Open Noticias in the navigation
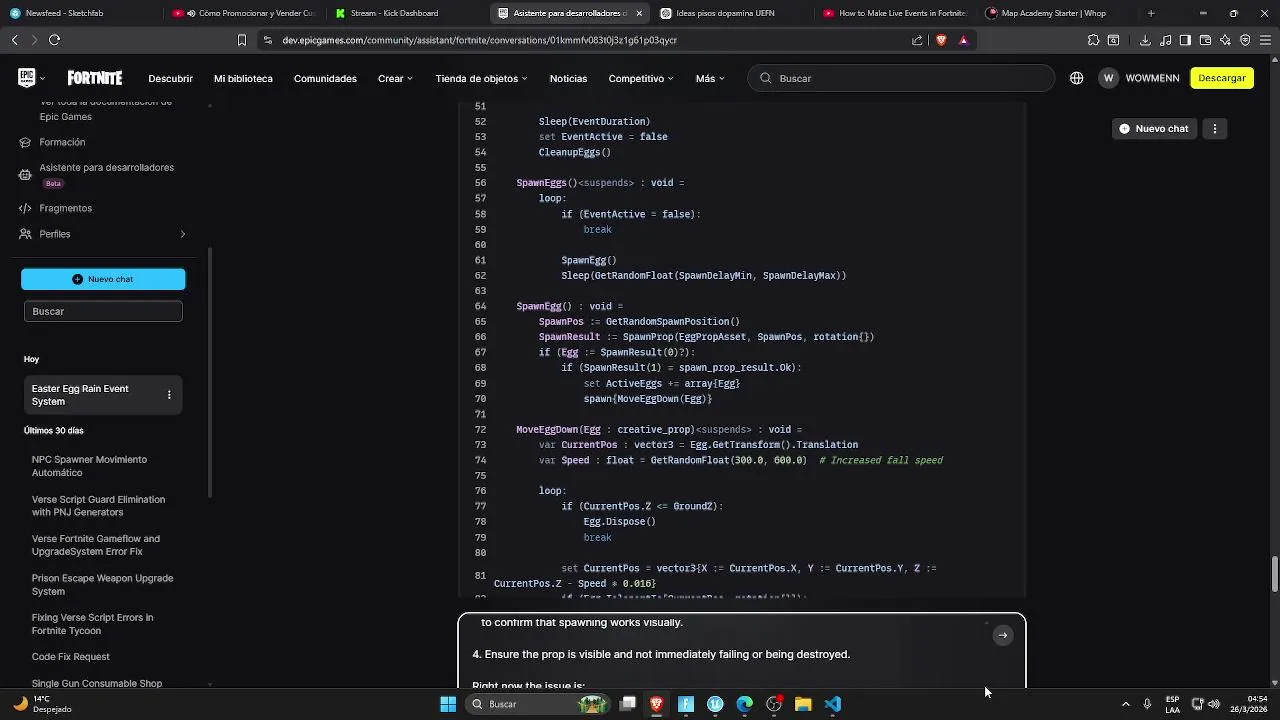This screenshot has width=1280, height=720. tap(568, 78)
